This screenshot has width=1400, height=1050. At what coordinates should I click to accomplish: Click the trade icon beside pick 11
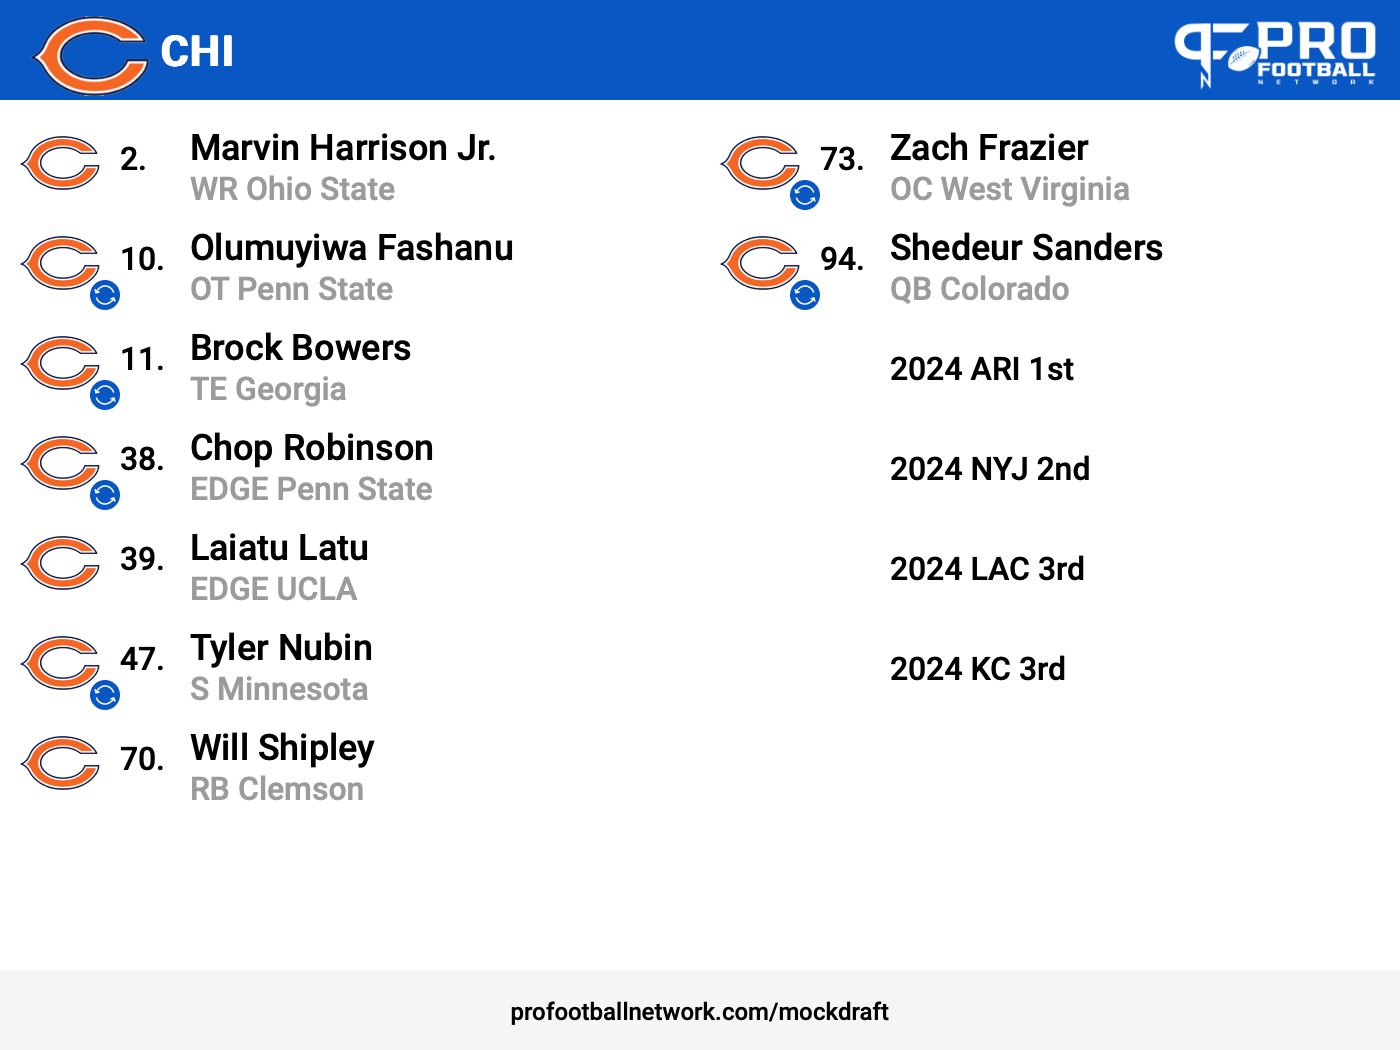tap(105, 395)
